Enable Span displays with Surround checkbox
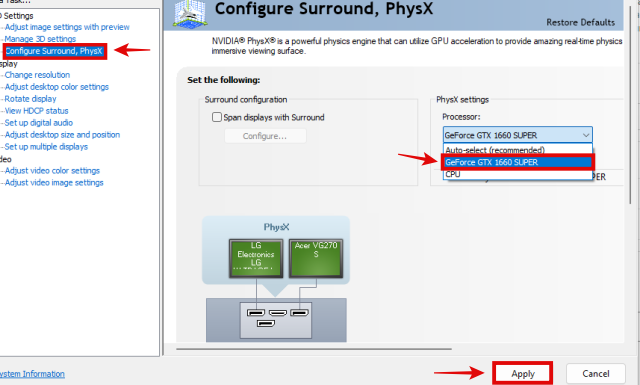The height and width of the screenshot is (385, 640). pyautogui.click(x=217, y=117)
